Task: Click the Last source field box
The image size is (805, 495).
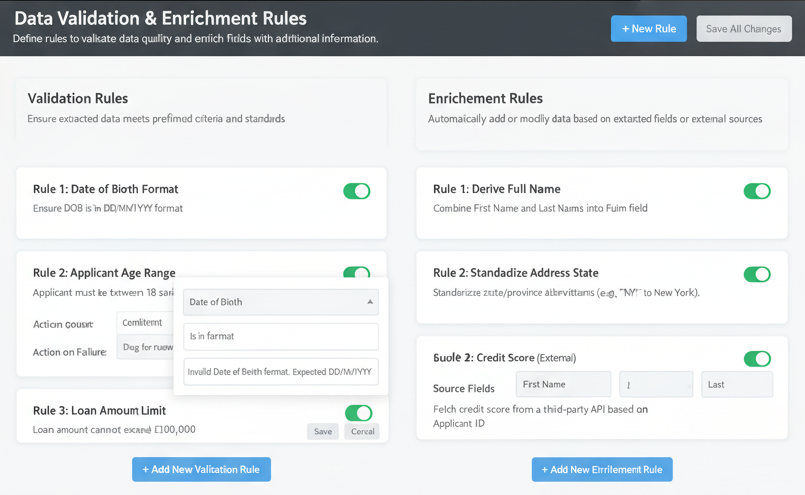Action: (735, 385)
